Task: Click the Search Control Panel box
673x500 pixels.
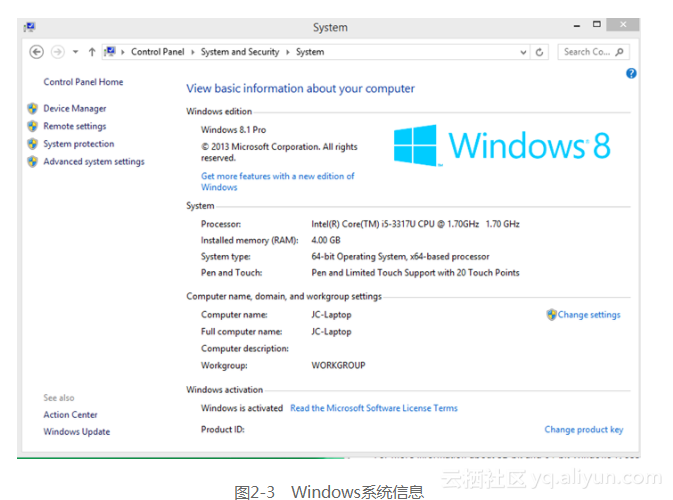Action: tap(594, 52)
